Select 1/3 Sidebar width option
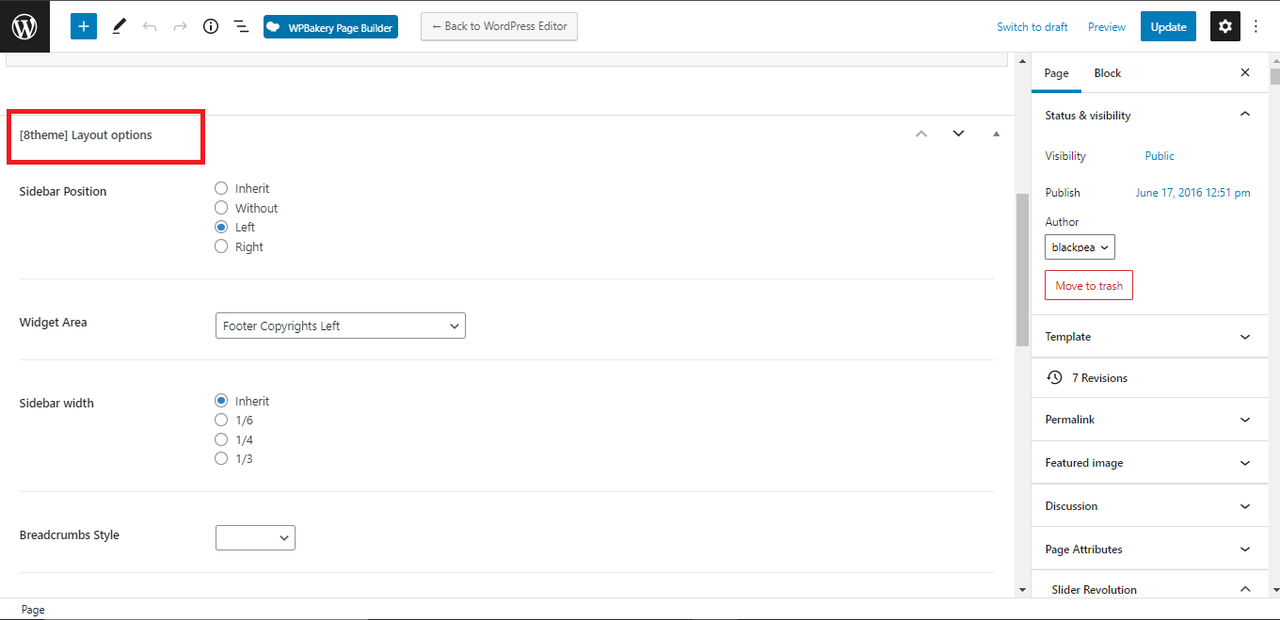1280x620 pixels. coord(222,459)
